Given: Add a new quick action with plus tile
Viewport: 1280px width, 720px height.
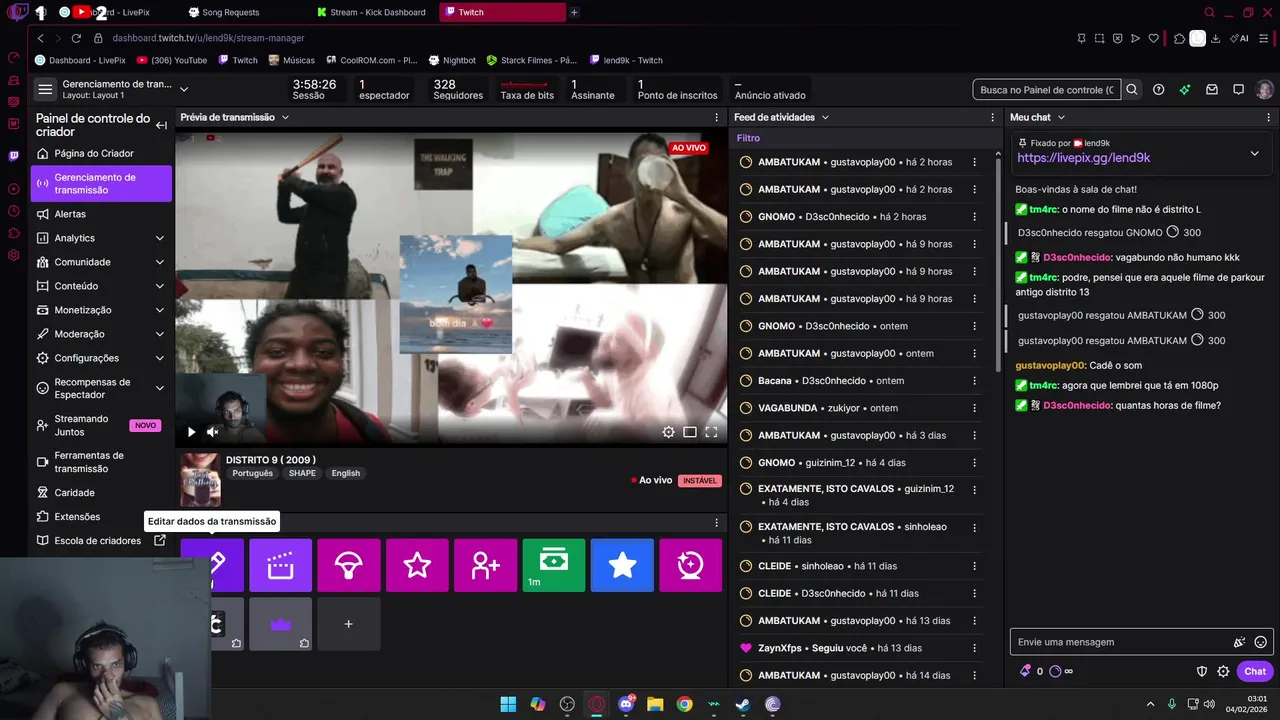Looking at the screenshot, I should (x=348, y=624).
